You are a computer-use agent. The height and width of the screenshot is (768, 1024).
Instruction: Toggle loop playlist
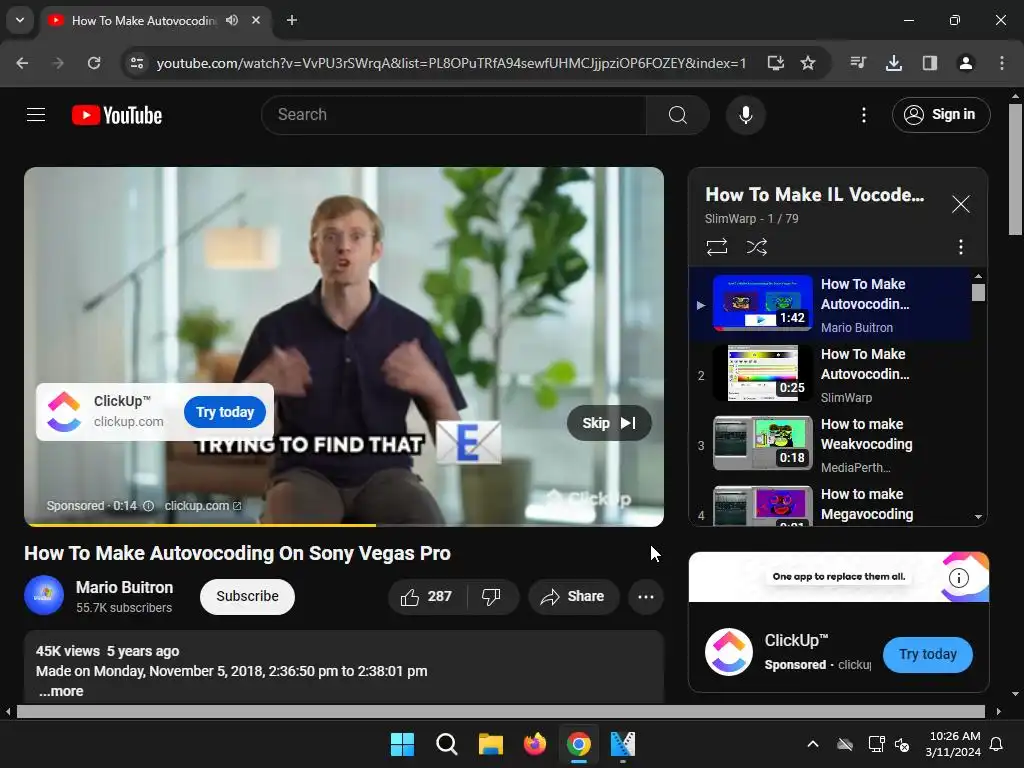(716, 247)
